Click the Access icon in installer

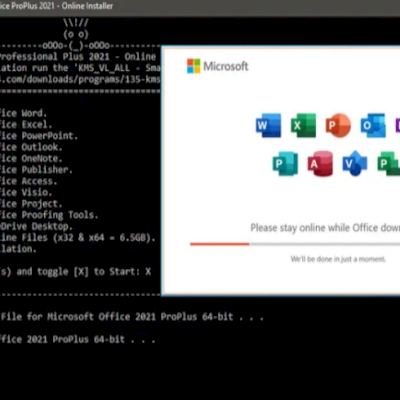320,163
